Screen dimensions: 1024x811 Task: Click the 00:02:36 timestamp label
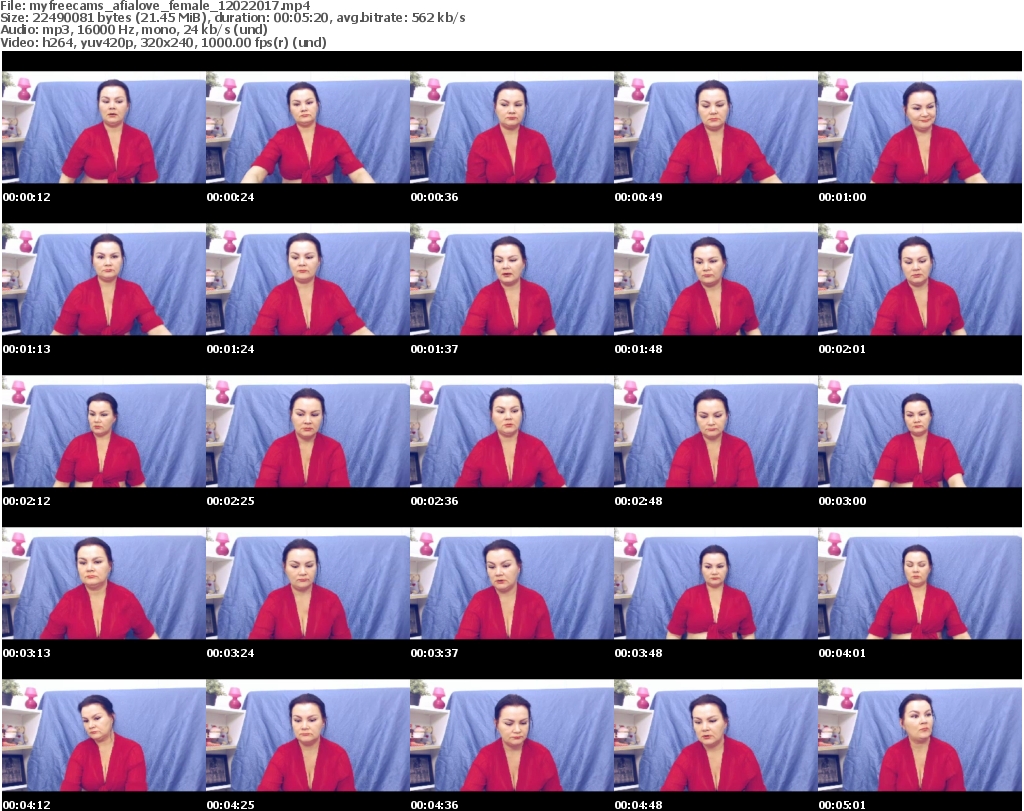coord(434,501)
